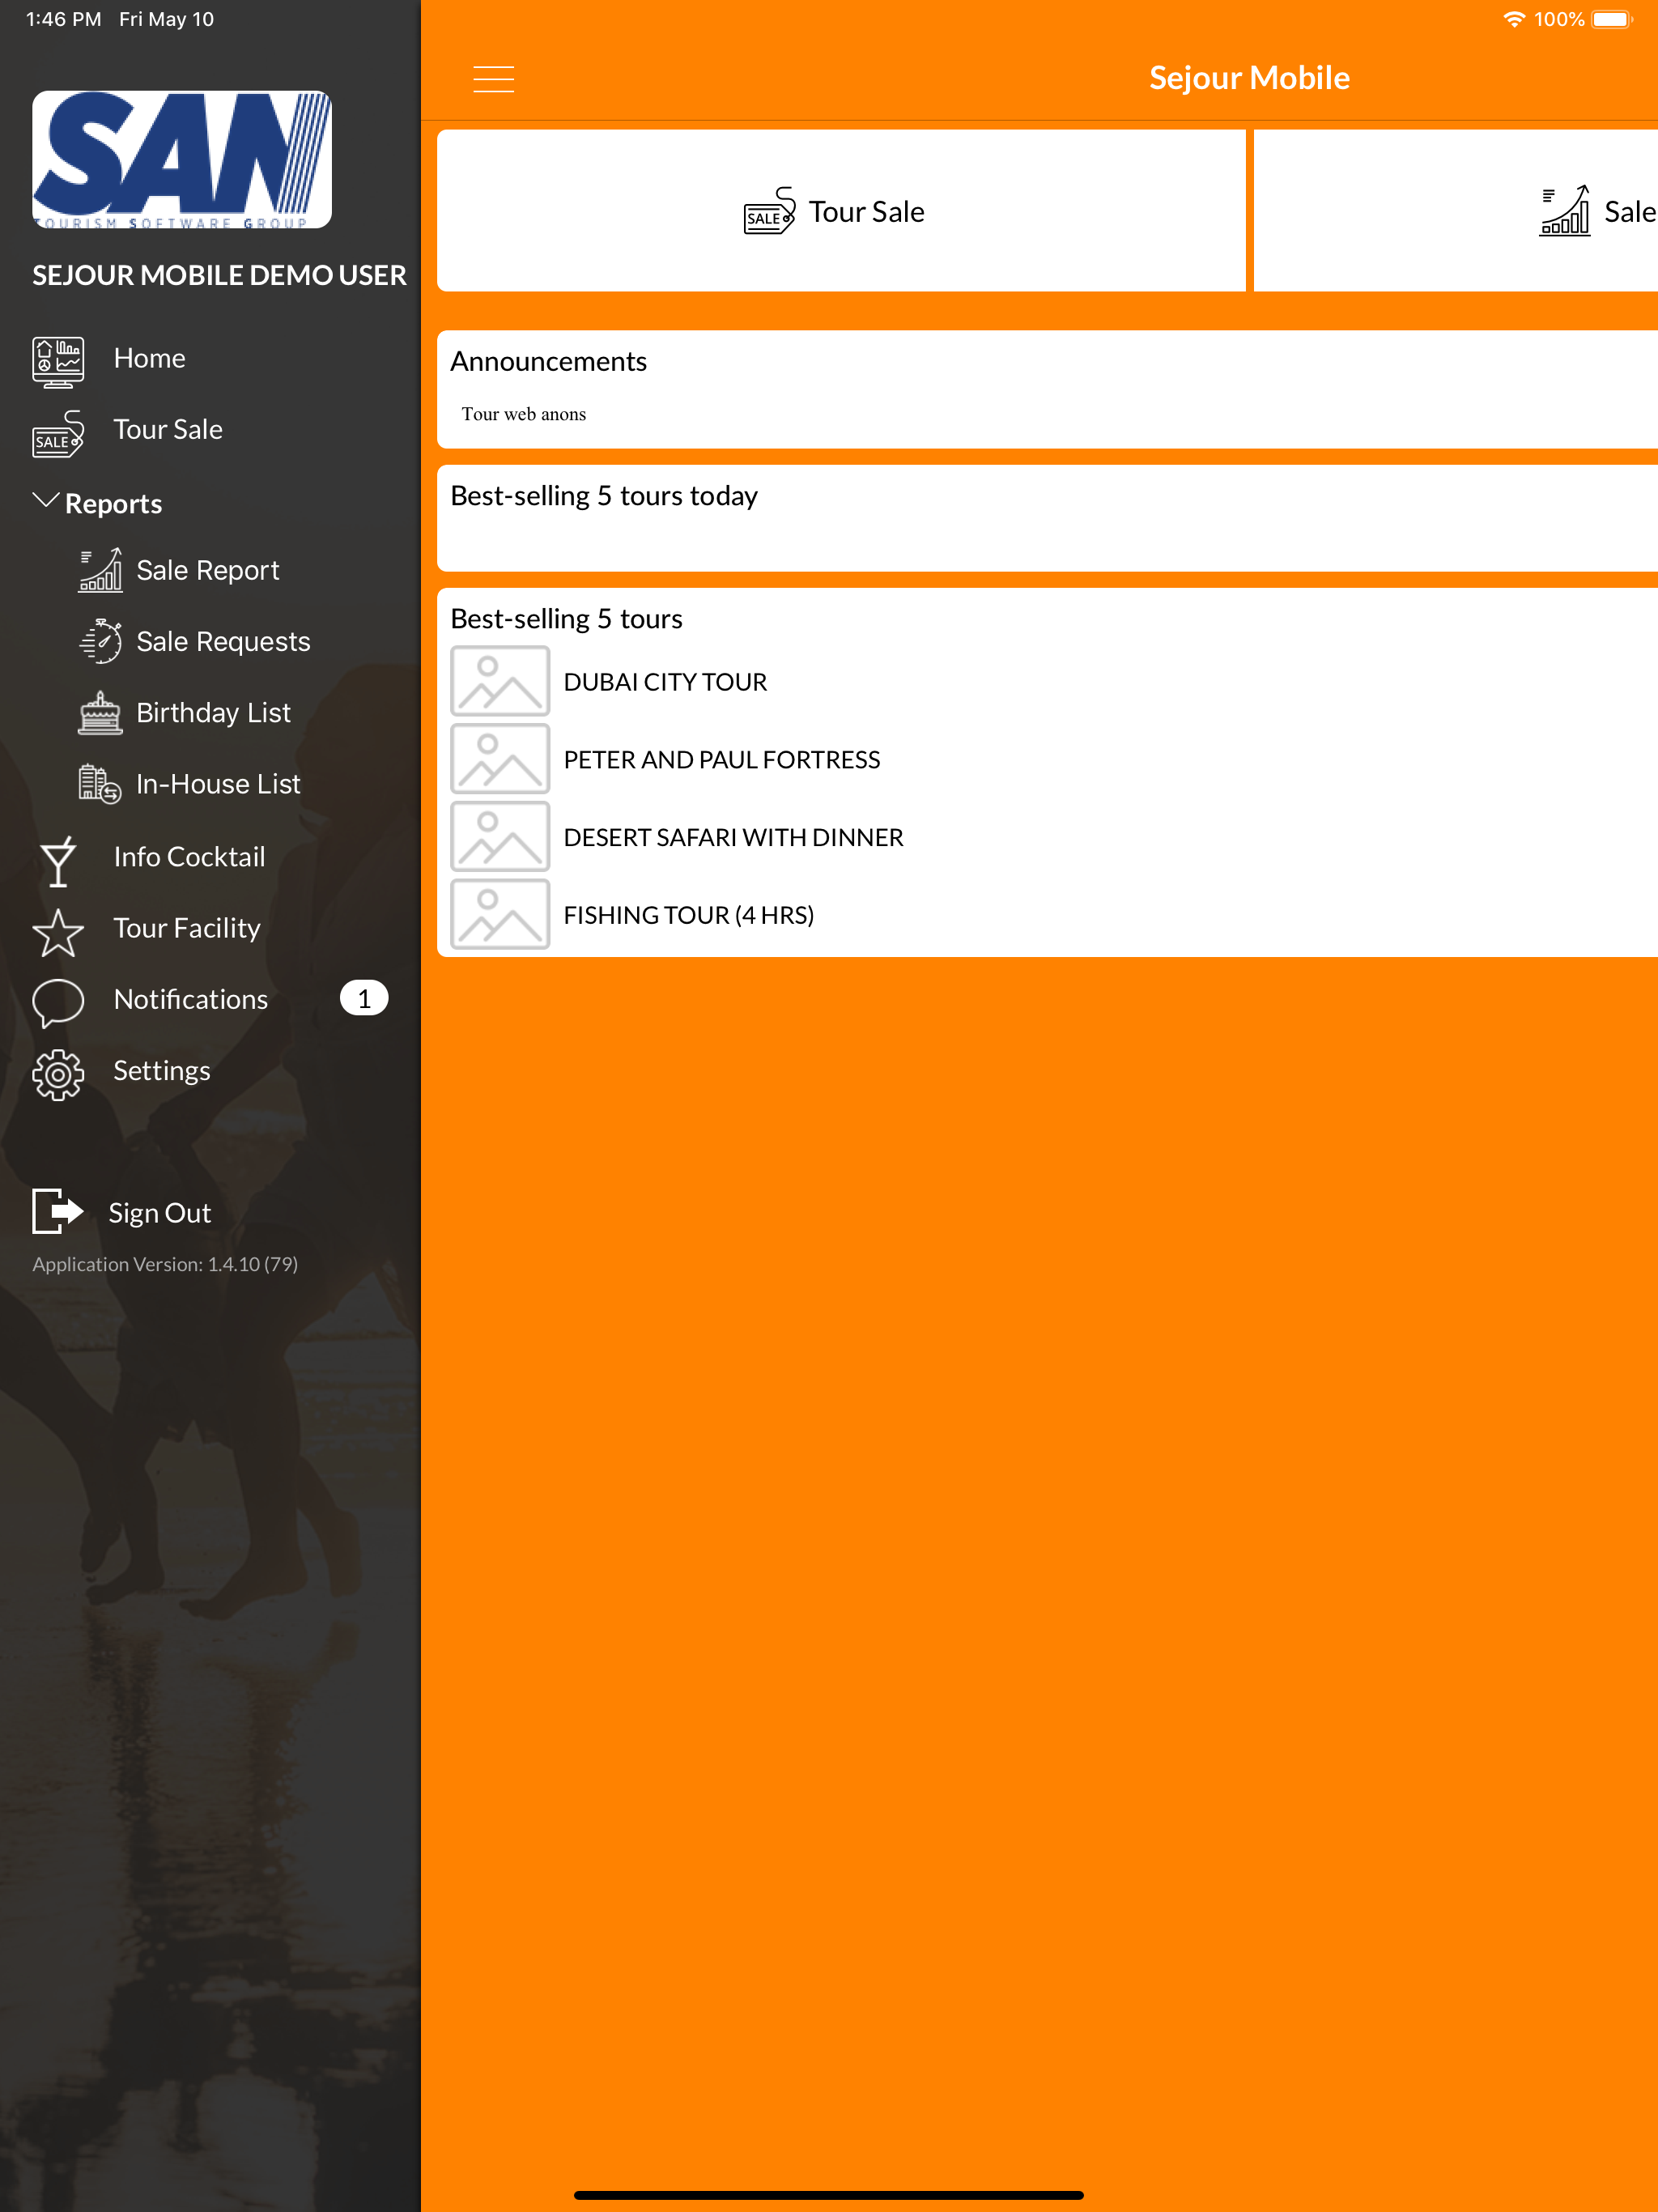Click the Sign Out arrow icon
This screenshot has height=2212, width=1658.
58,1211
